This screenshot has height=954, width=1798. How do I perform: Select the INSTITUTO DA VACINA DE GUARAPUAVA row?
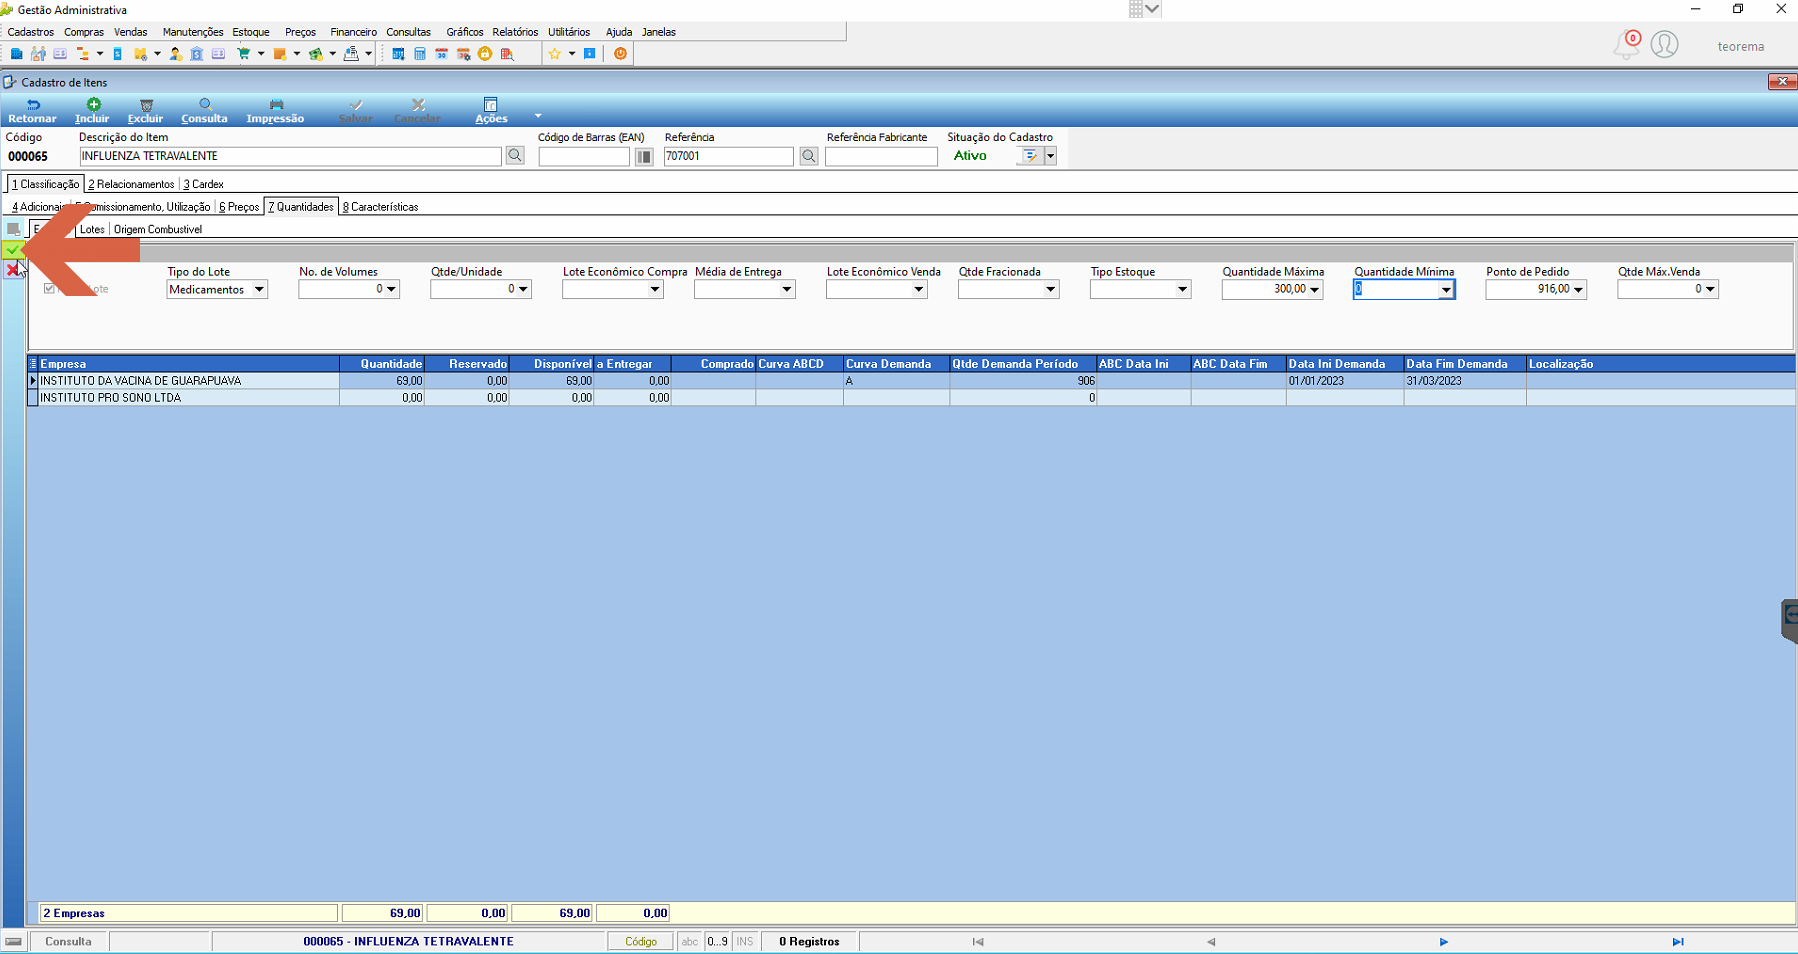click(x=911, y=381)
